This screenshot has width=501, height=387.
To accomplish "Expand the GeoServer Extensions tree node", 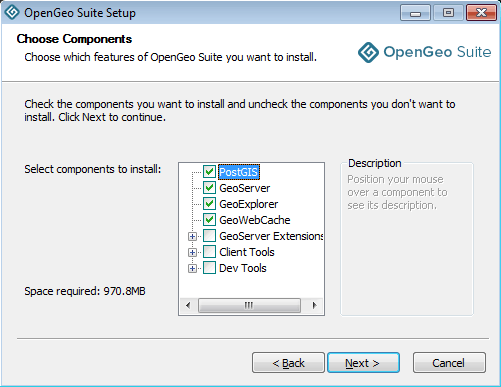I will click(x=192, y=236).
